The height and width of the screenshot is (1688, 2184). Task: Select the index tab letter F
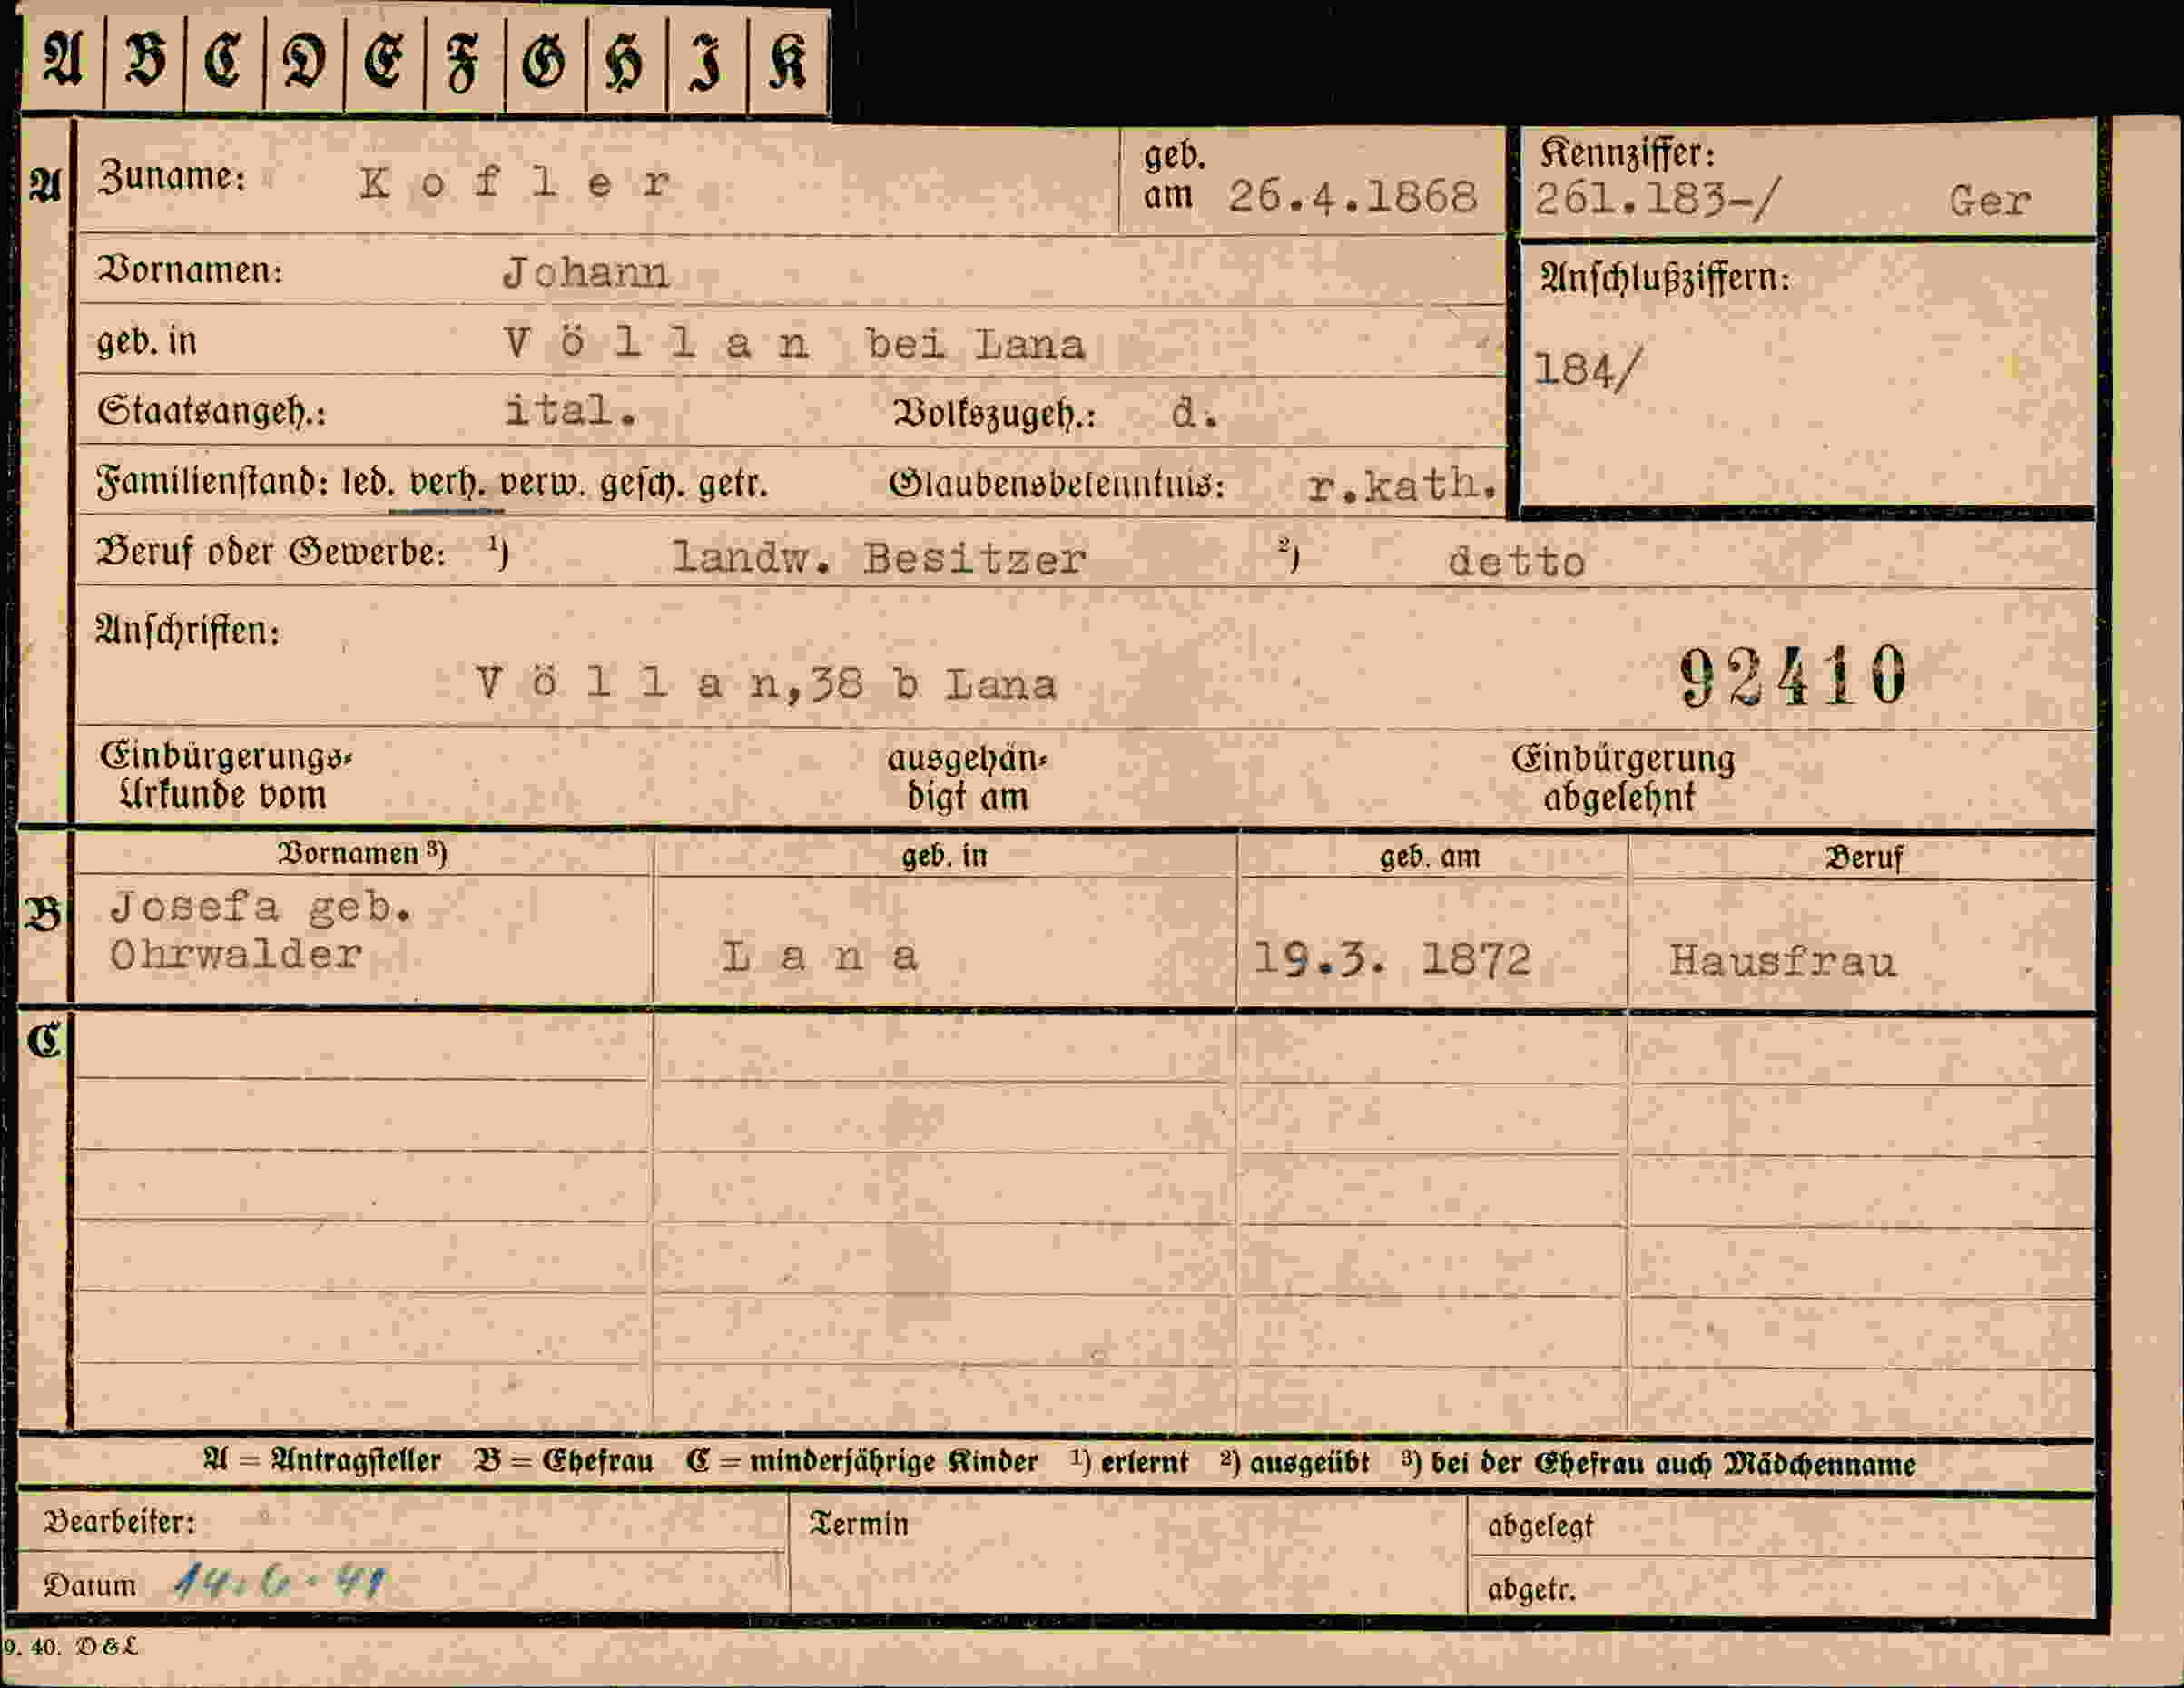463,62
